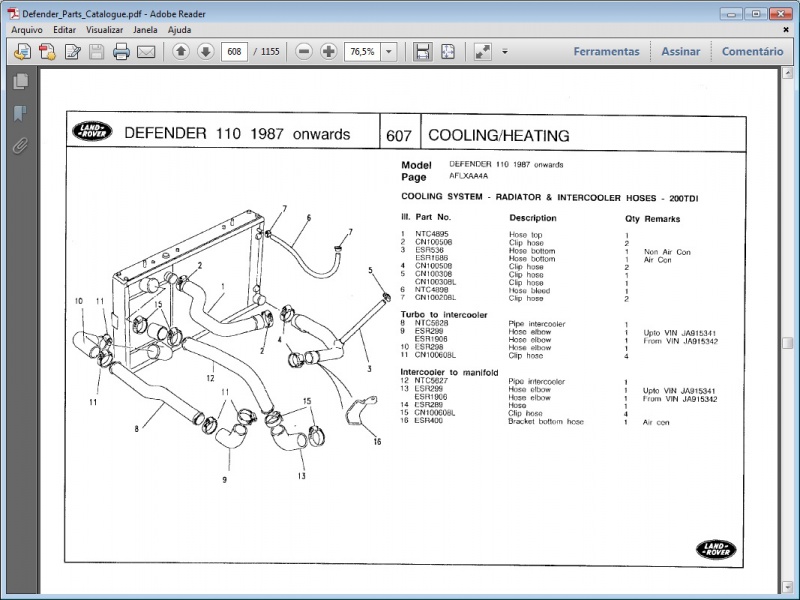Click page code AFLXAA4A
The height and width of the screenshot is (600, 800).
coord(468,176)
